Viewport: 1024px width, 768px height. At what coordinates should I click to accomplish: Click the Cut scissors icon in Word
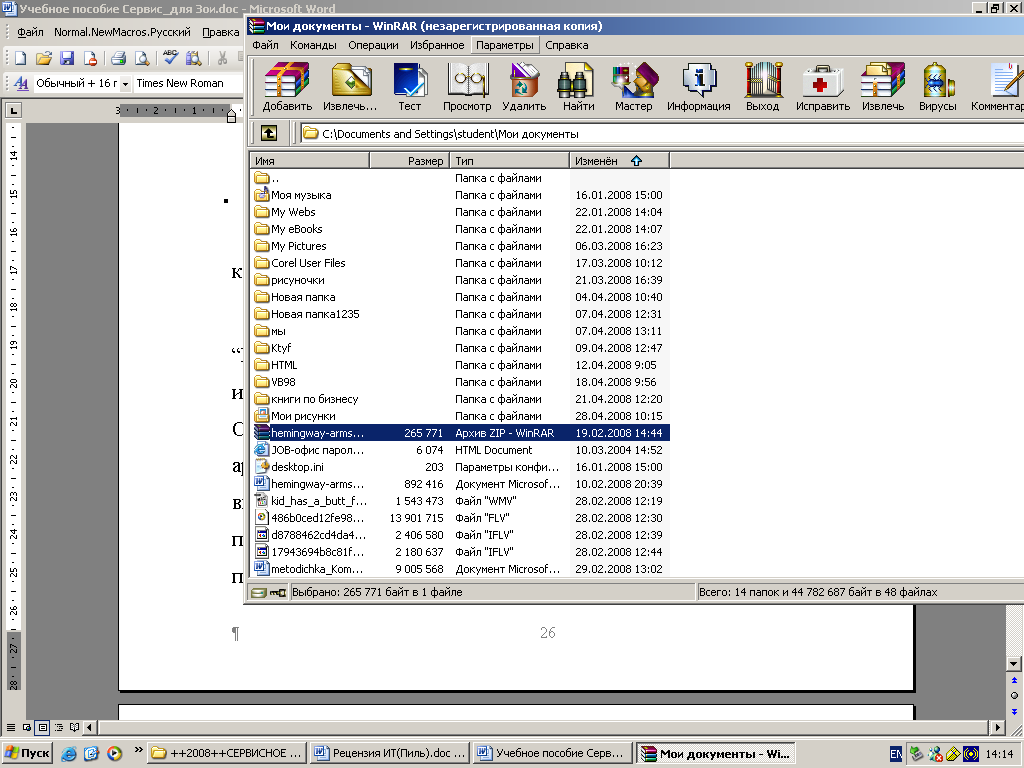point(222,58)
